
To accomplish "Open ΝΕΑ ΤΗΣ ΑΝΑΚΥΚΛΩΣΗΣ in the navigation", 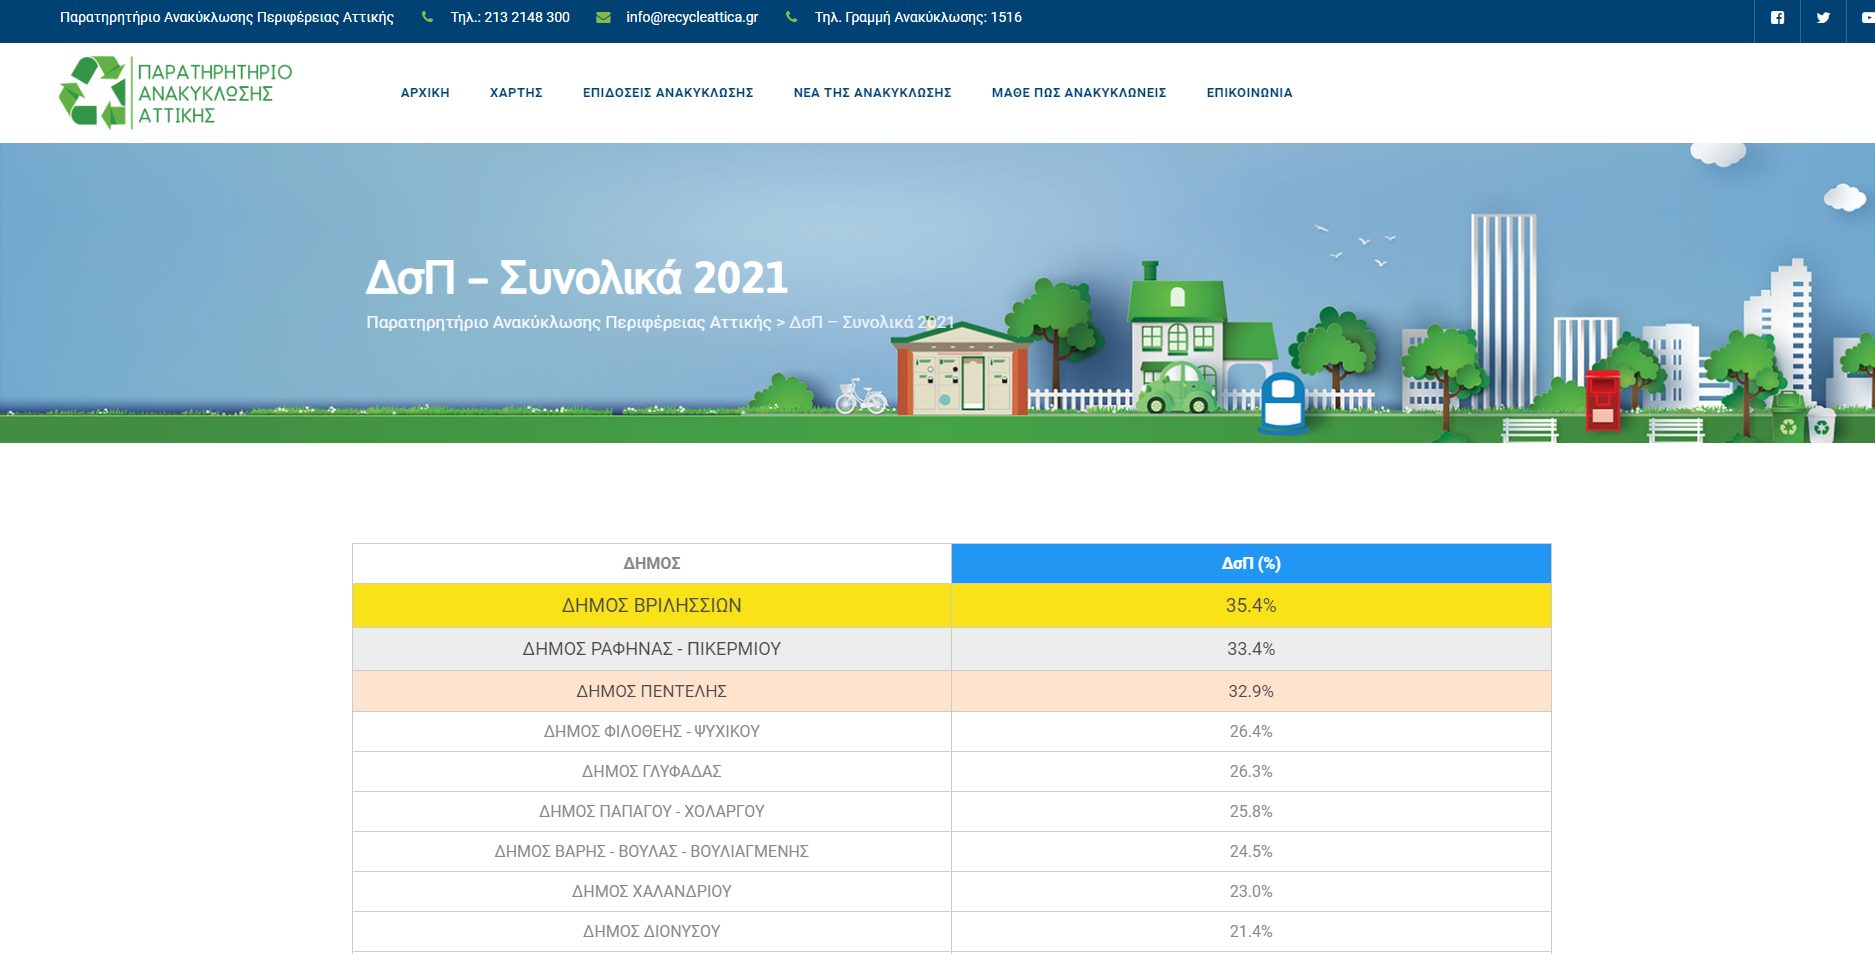I will click(x=872, y=93).
